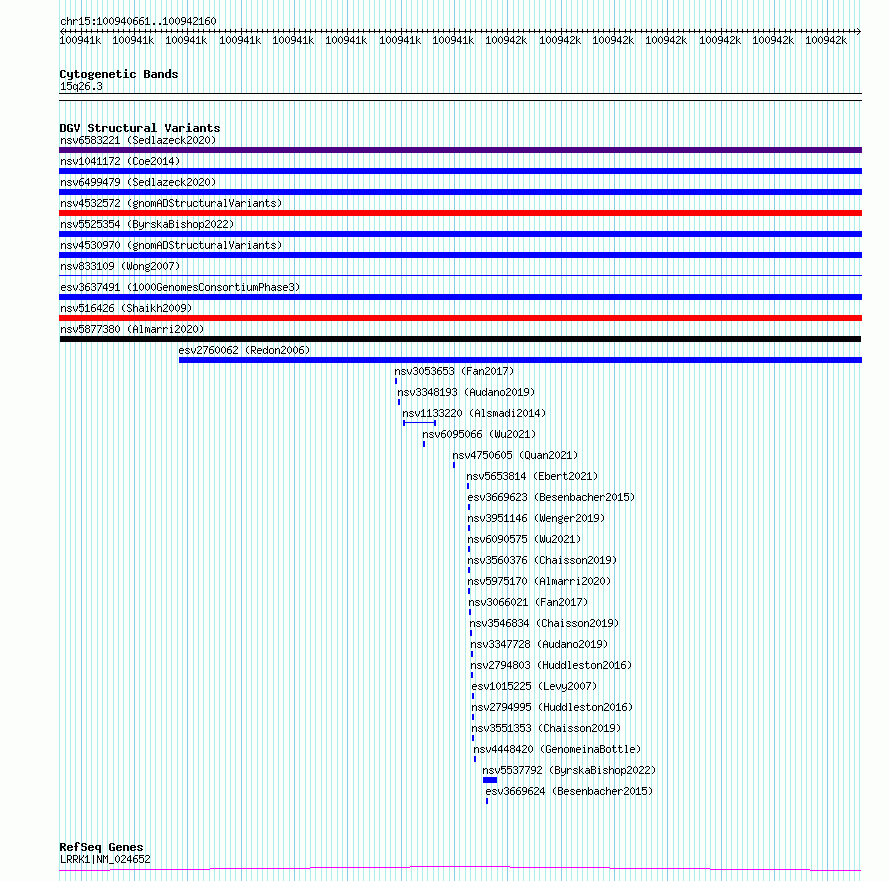Open variant nsv1041172 (Coe2014)
The width and height of the screenshot is (890, 881).
point(120,161)
